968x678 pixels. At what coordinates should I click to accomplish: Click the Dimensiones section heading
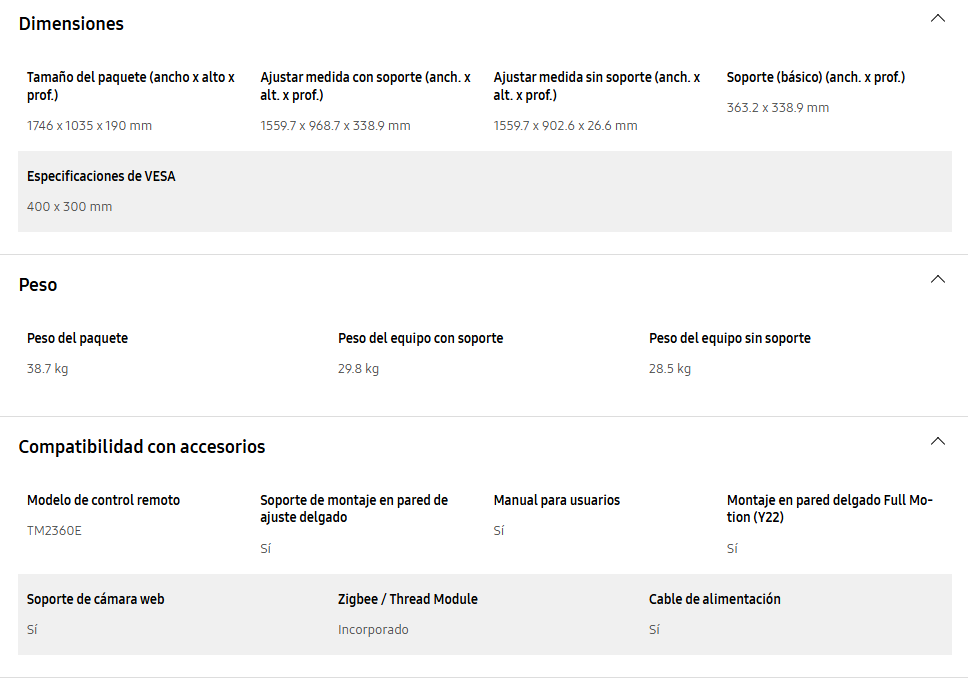[x=71, y=23]
